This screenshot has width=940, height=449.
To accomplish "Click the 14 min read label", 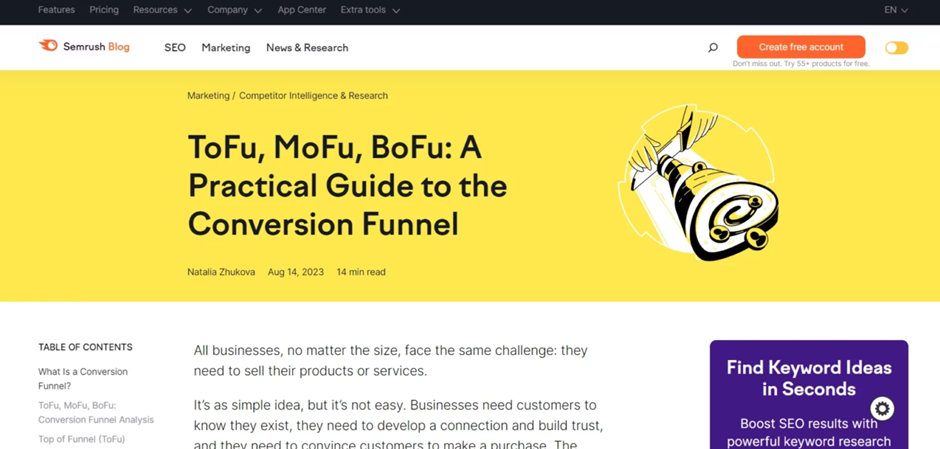I will pos(361,272).
